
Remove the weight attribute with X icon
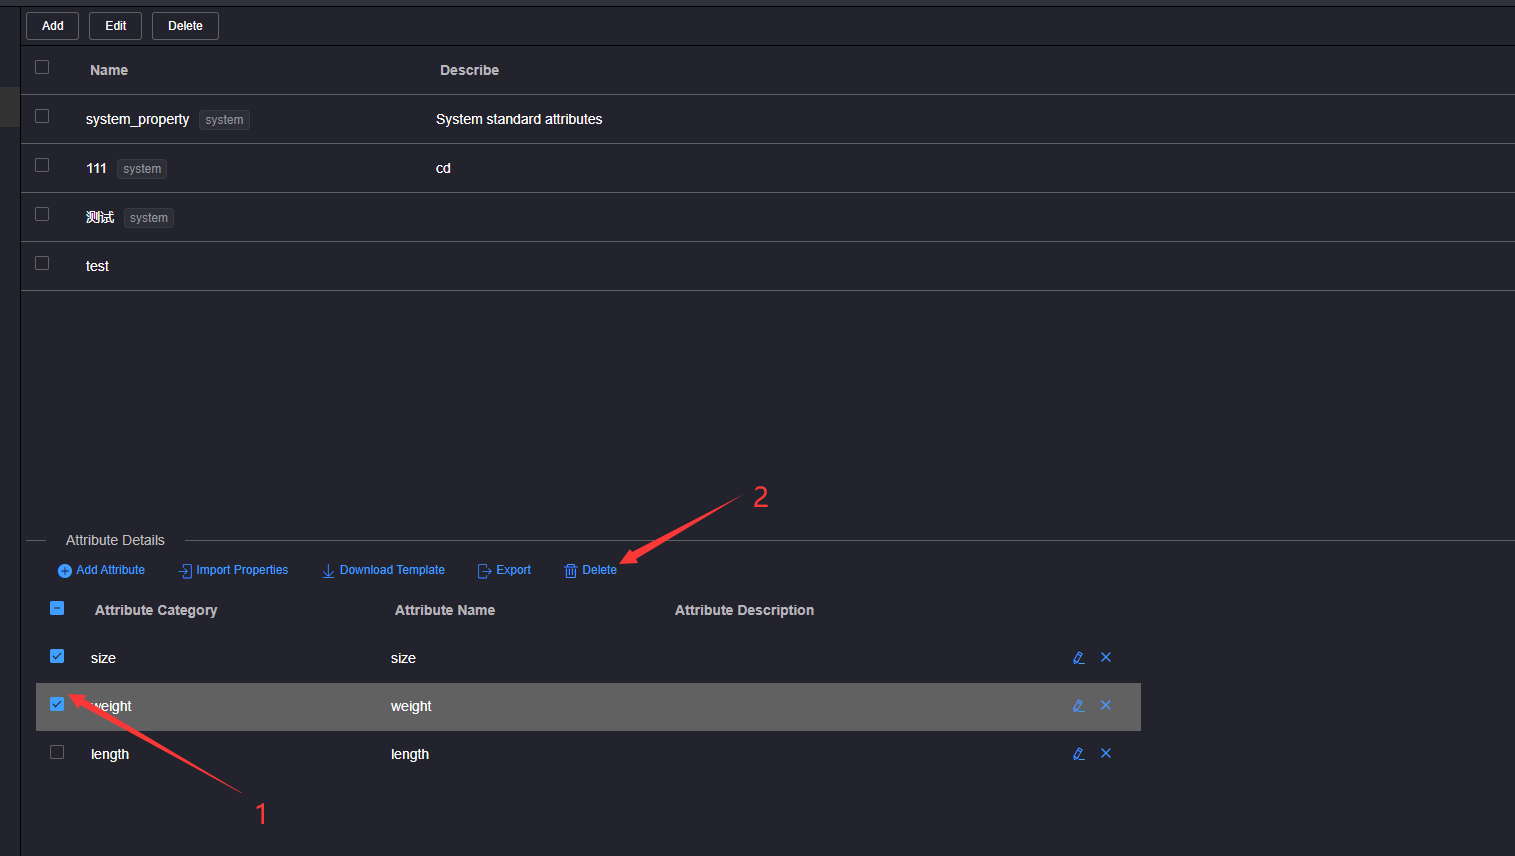[x=1106, y=705]
